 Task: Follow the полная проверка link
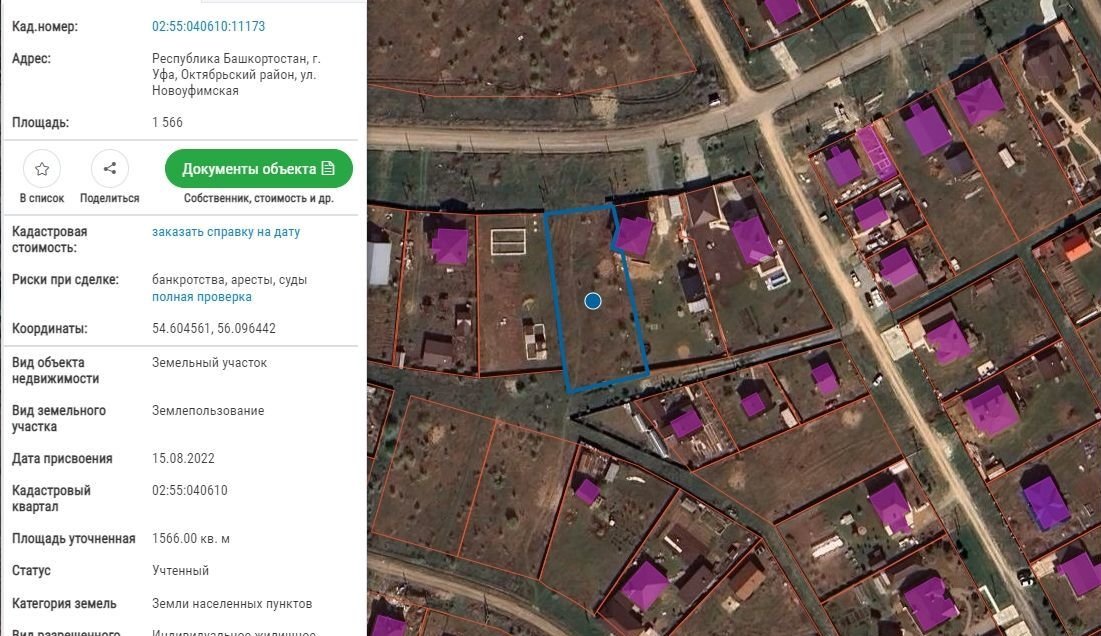(201, 297)
